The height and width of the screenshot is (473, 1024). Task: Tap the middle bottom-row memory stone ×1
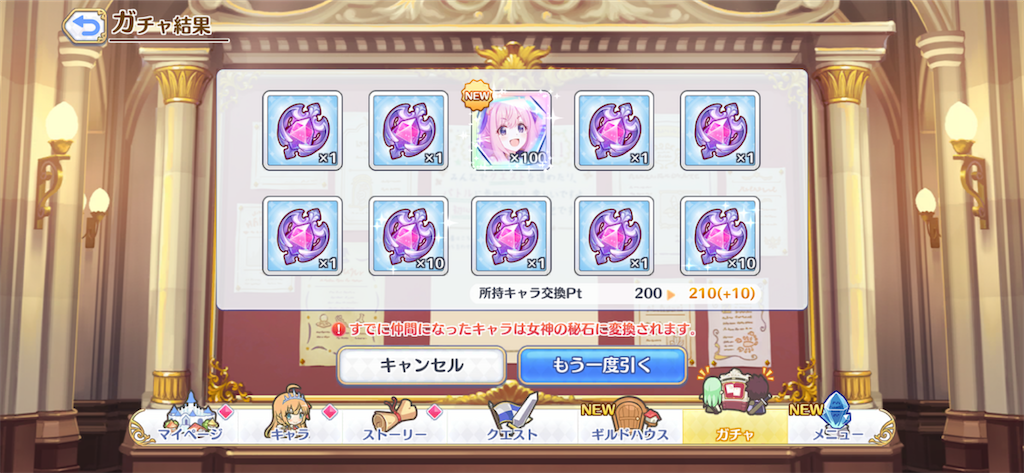pos(511,235)
